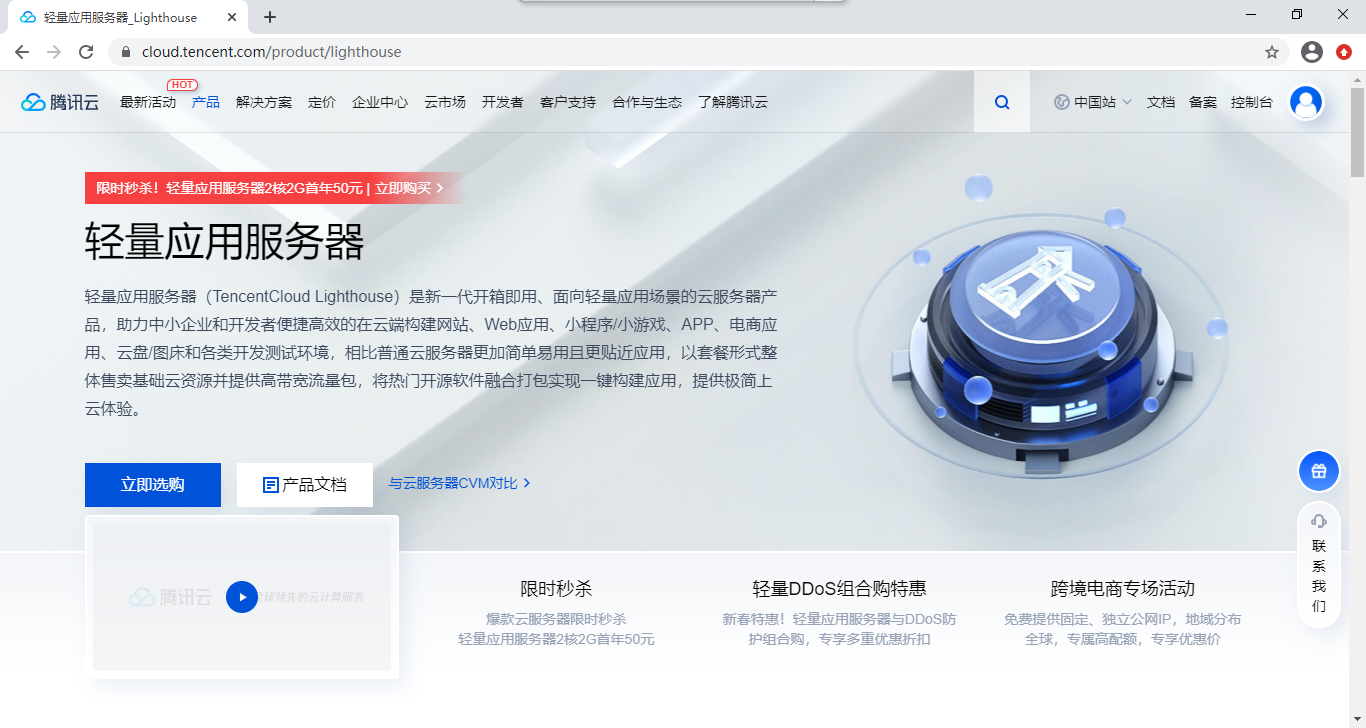Open the 与云服务器CVM对比 link
The width and height of the screenshot is (1366, 728).
(x=457, y=482)
